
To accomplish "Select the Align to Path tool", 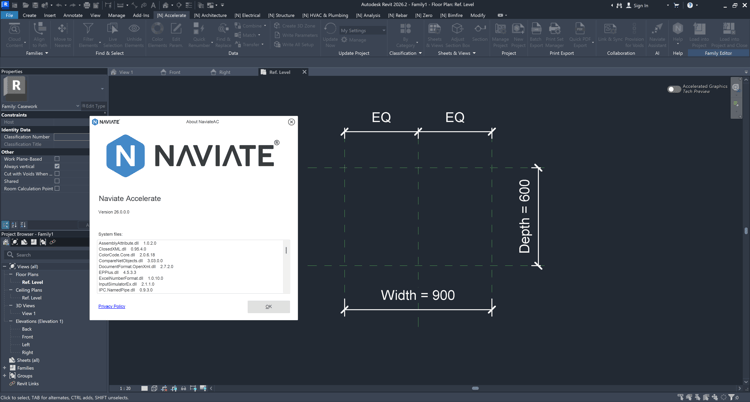I will [40, 34].
